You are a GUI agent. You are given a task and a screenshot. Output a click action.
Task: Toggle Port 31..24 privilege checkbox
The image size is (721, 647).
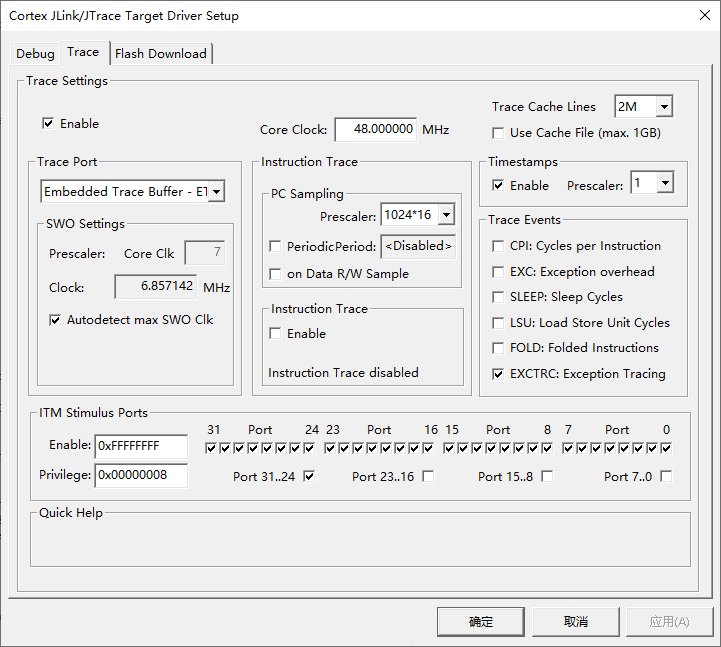(x=309, y=476)
